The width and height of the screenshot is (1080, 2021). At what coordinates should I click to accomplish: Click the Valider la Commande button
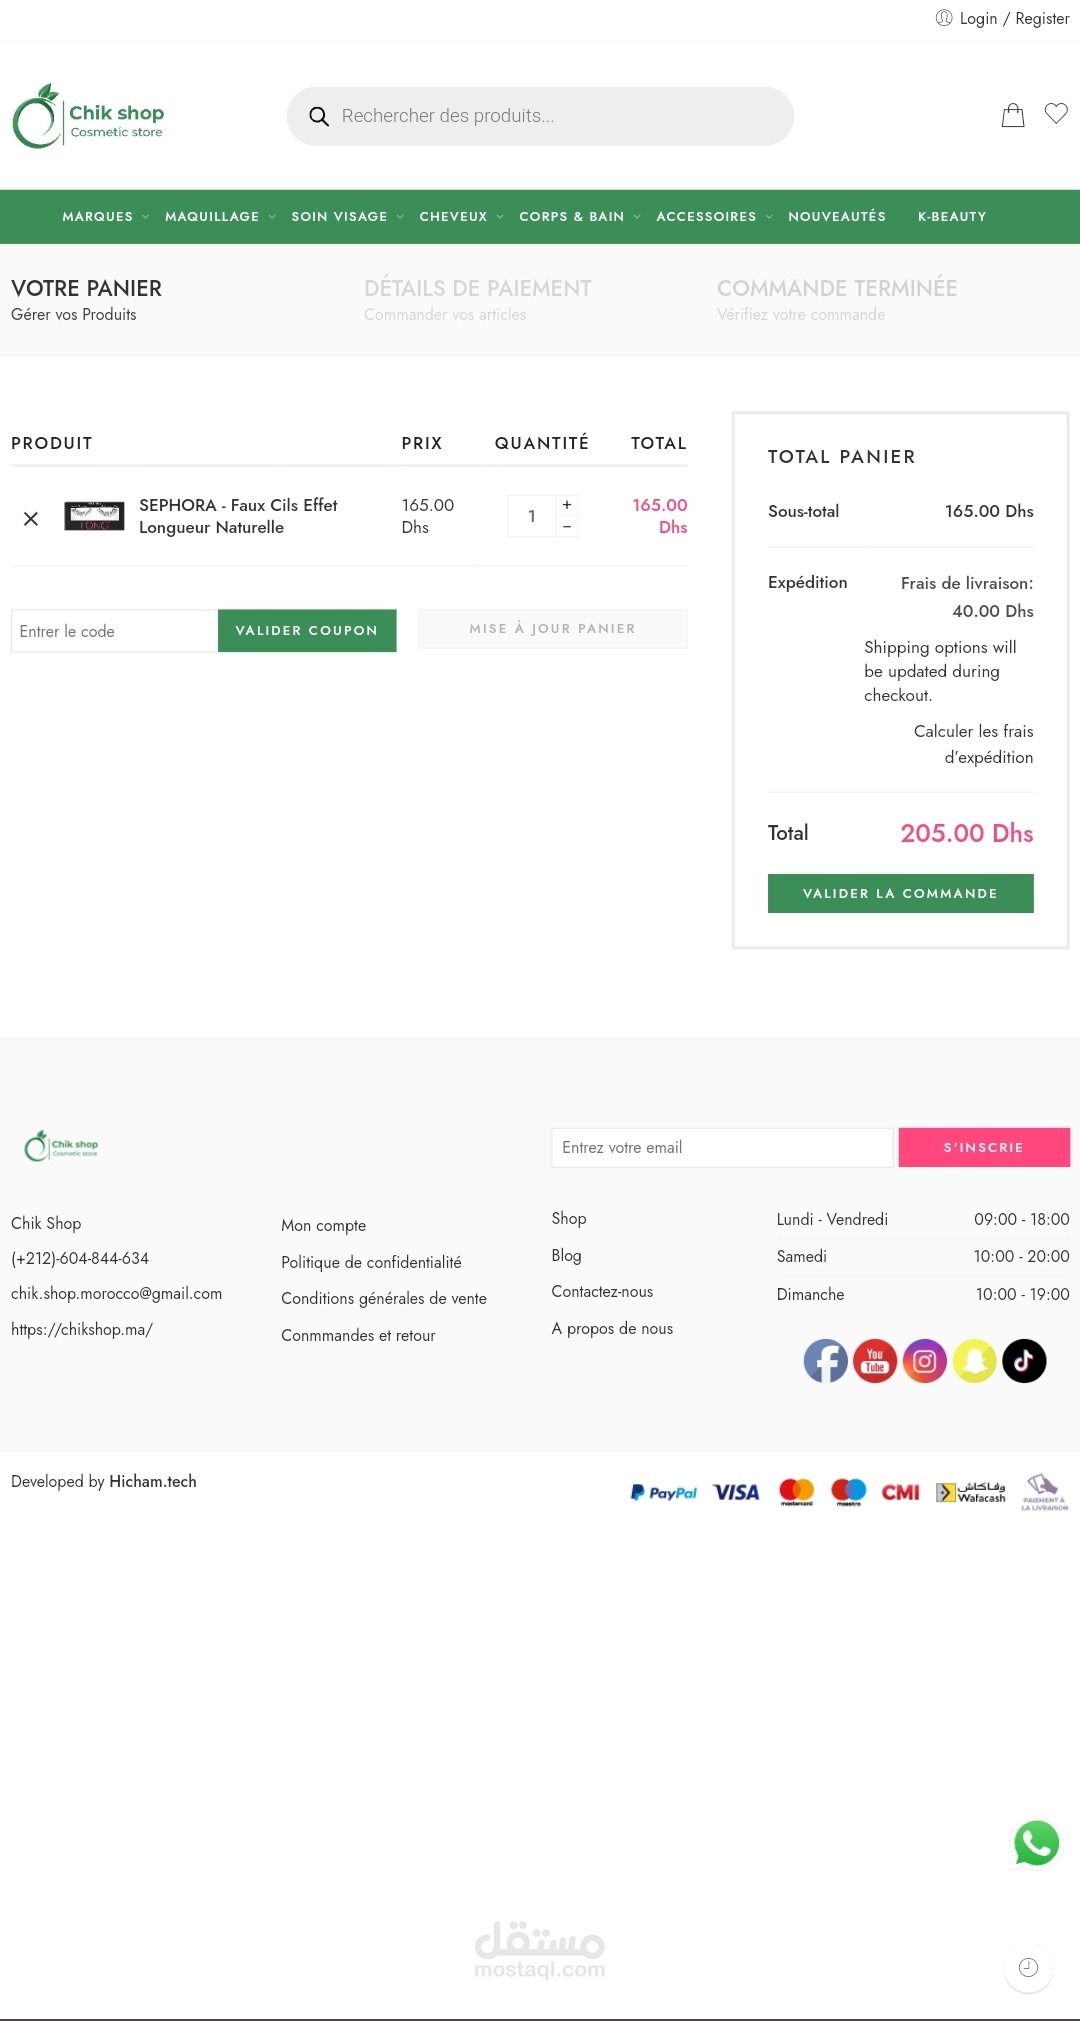(x=900, y=893)
